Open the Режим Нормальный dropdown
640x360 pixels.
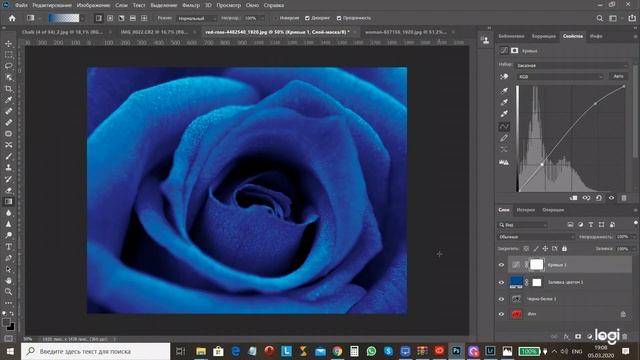tap(196, 18)
